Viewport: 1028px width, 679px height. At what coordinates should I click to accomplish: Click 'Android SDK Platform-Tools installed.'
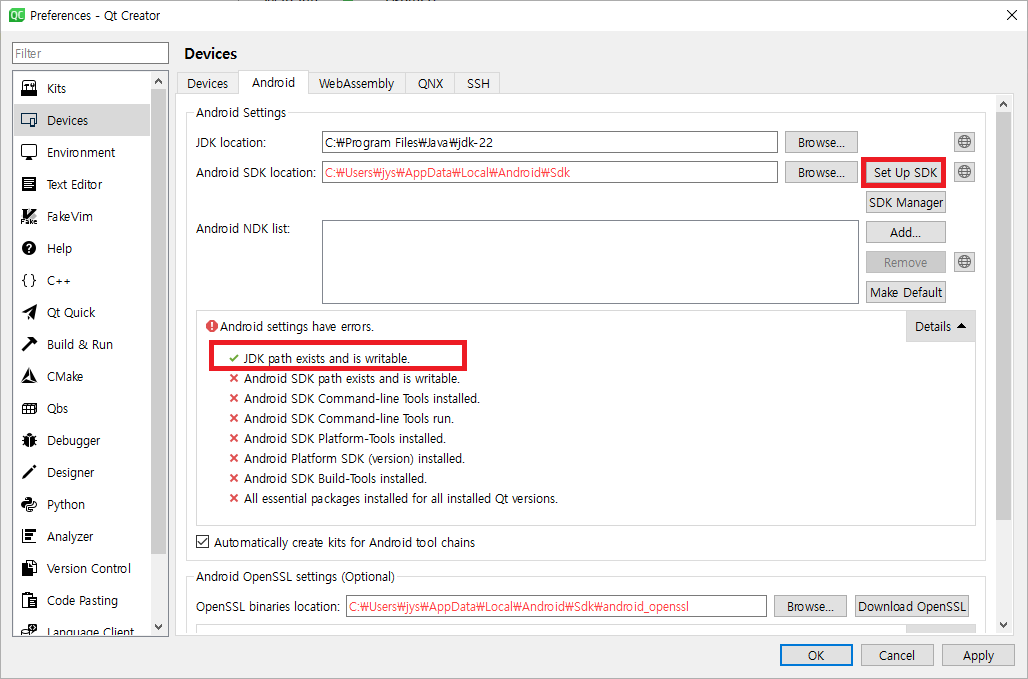pos(345,438)
